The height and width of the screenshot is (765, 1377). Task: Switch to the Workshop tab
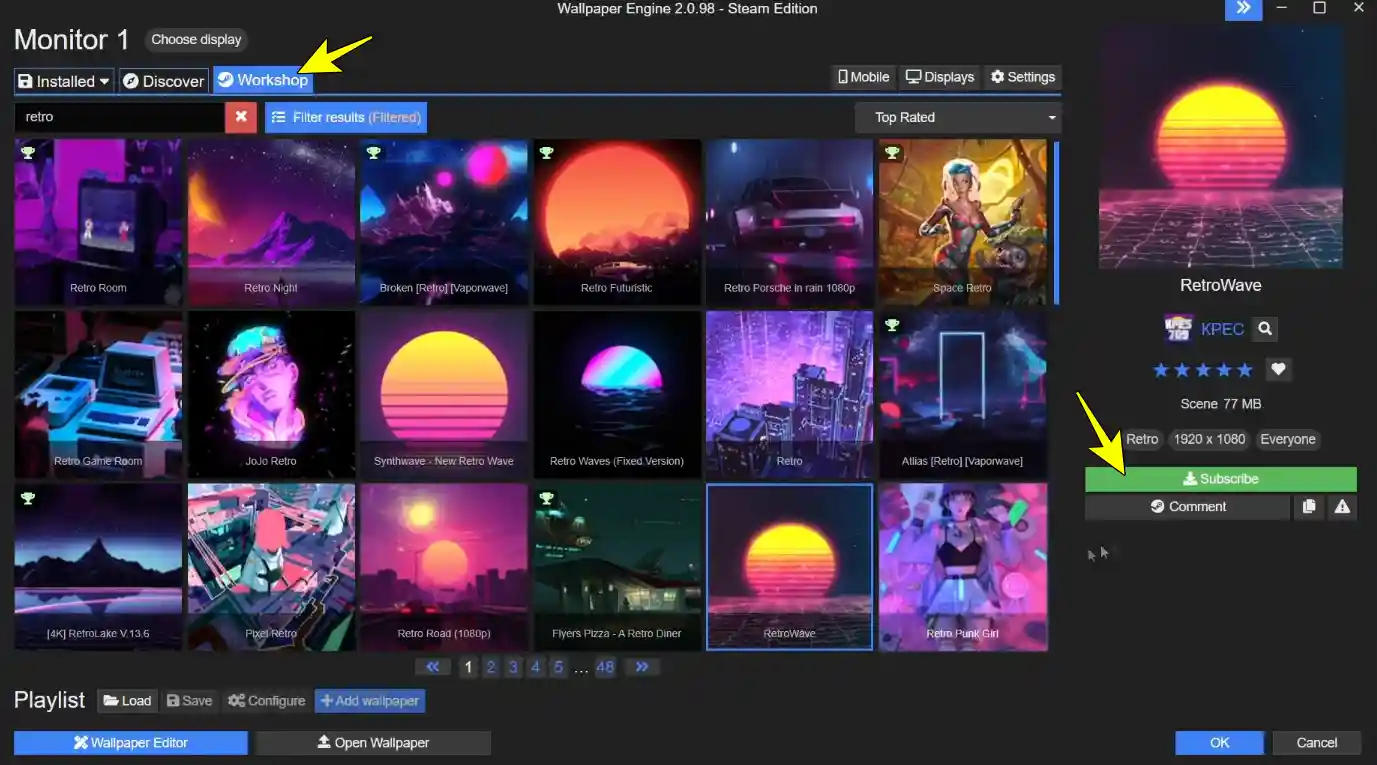click(x=263, y=81)
